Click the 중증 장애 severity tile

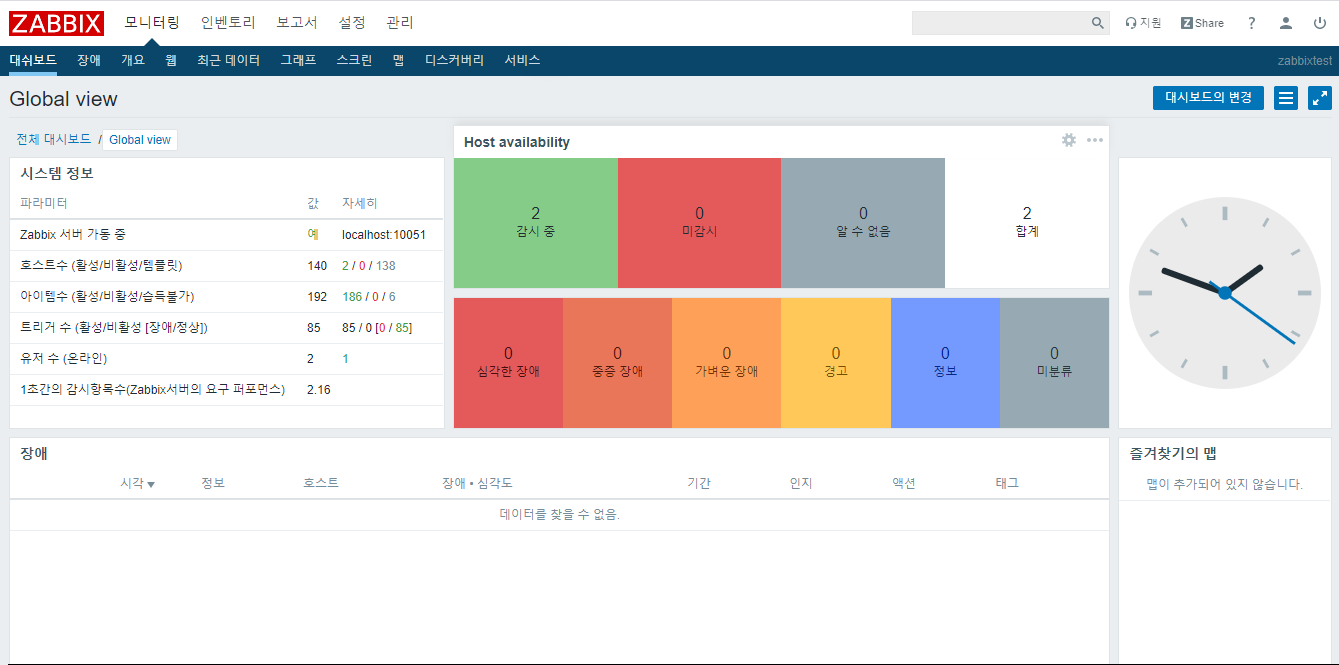[x=617, y=363]
